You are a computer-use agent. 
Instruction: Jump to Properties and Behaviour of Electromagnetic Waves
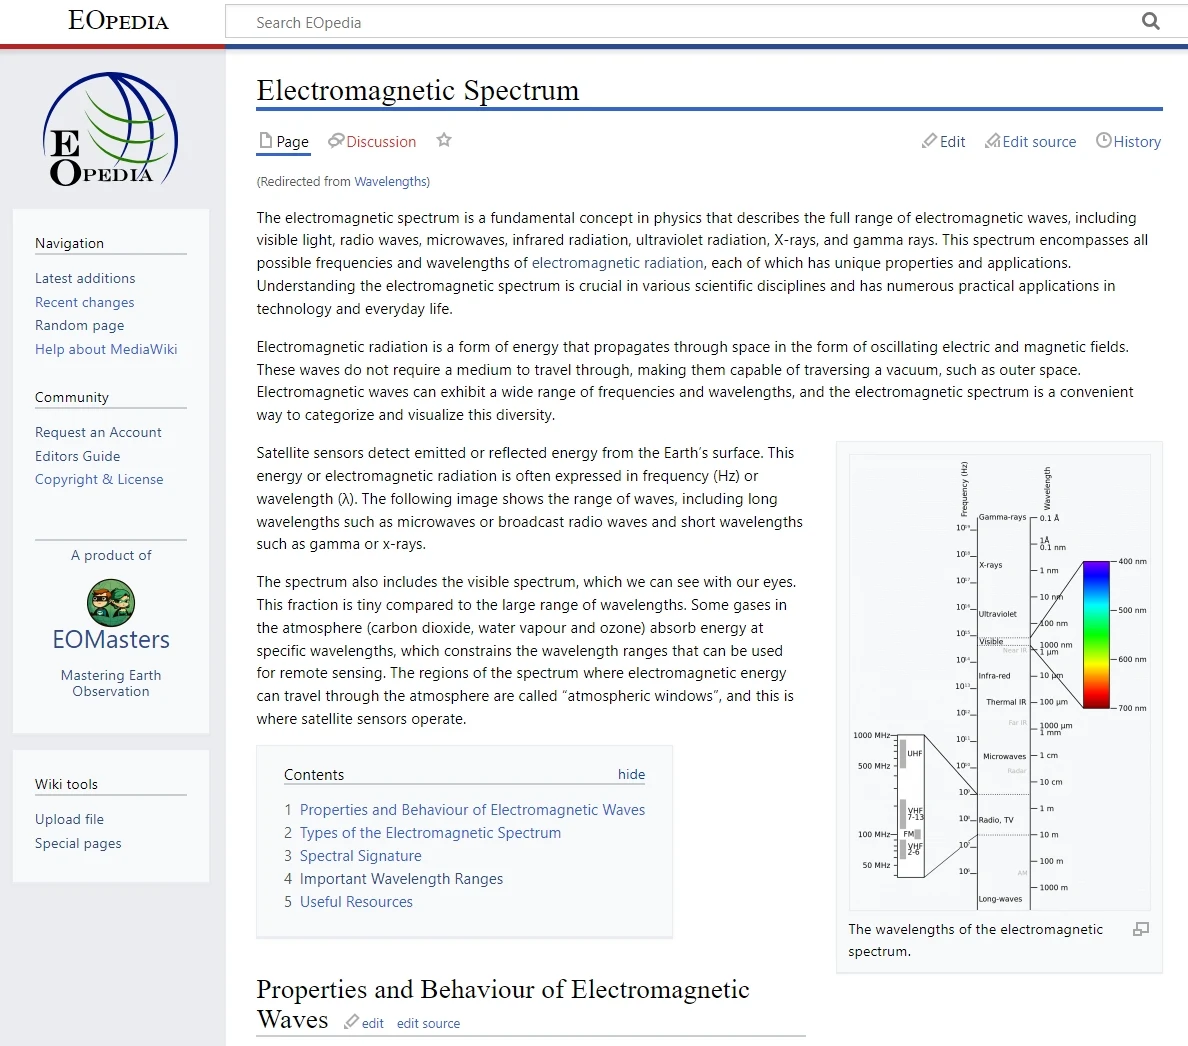pos(472,810)
